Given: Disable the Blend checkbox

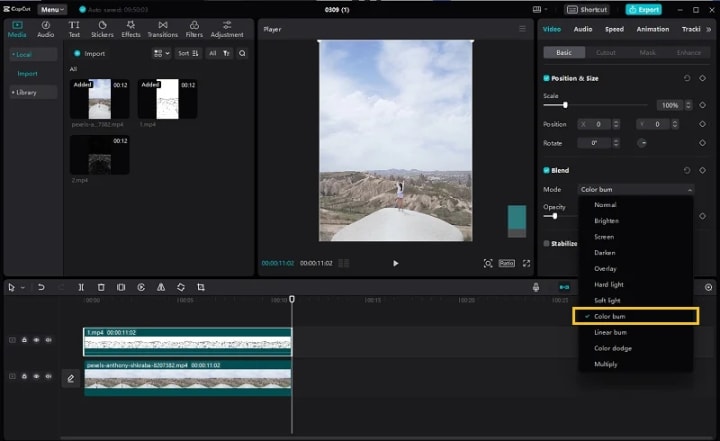Looking at the screenshot, I should pos(547,170).
